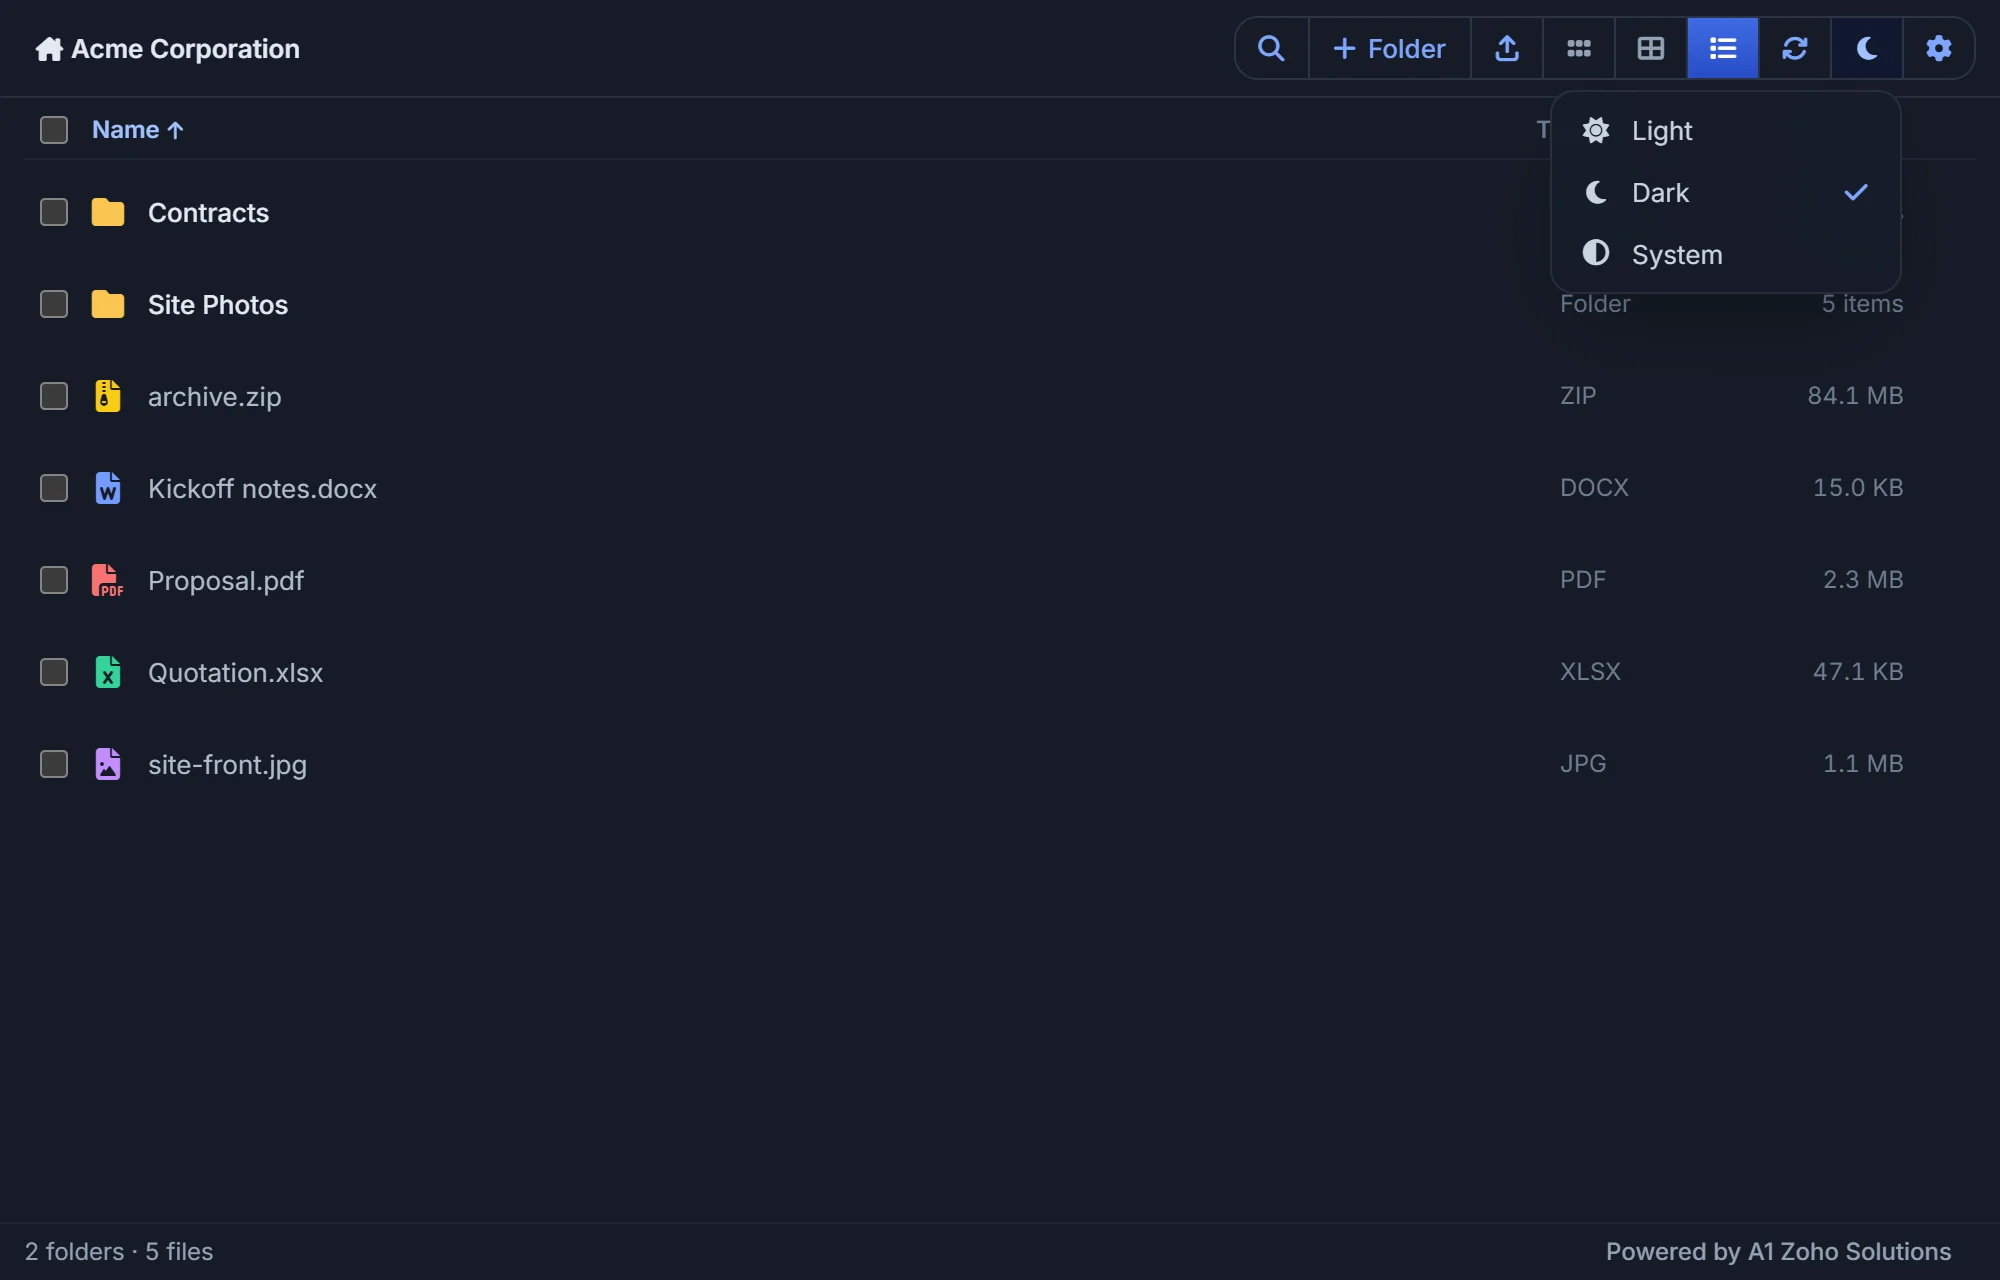2000x1280 pixels.
Task: Check the archive.zip row checkbox
Action: (54, 396)
